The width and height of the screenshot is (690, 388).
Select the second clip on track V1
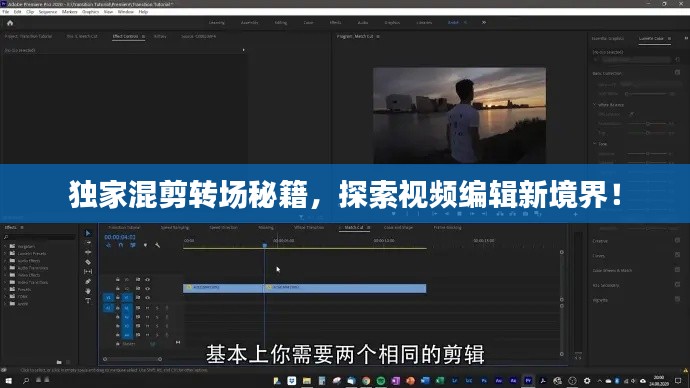pyautogui.click(x=345, y=288)
